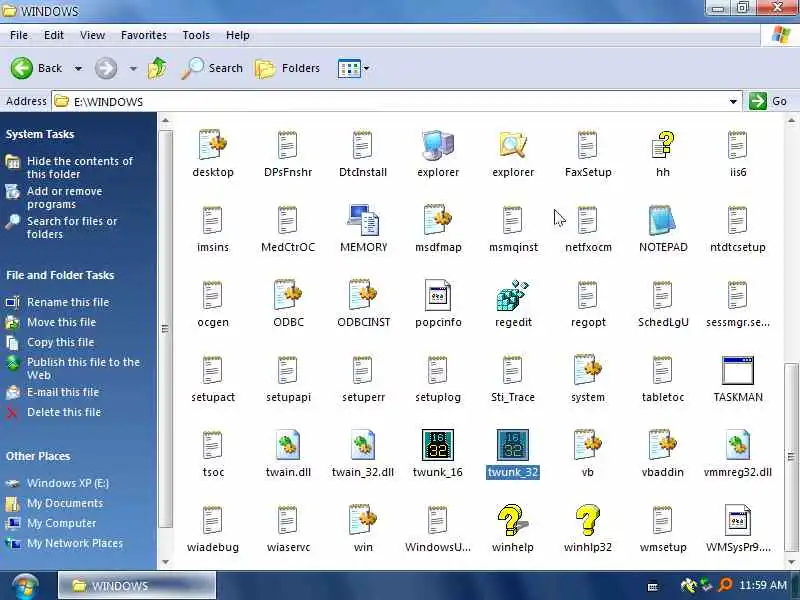The image size is (800, 600).
Task: Click the Go button
Action: (x=769, y=101)
